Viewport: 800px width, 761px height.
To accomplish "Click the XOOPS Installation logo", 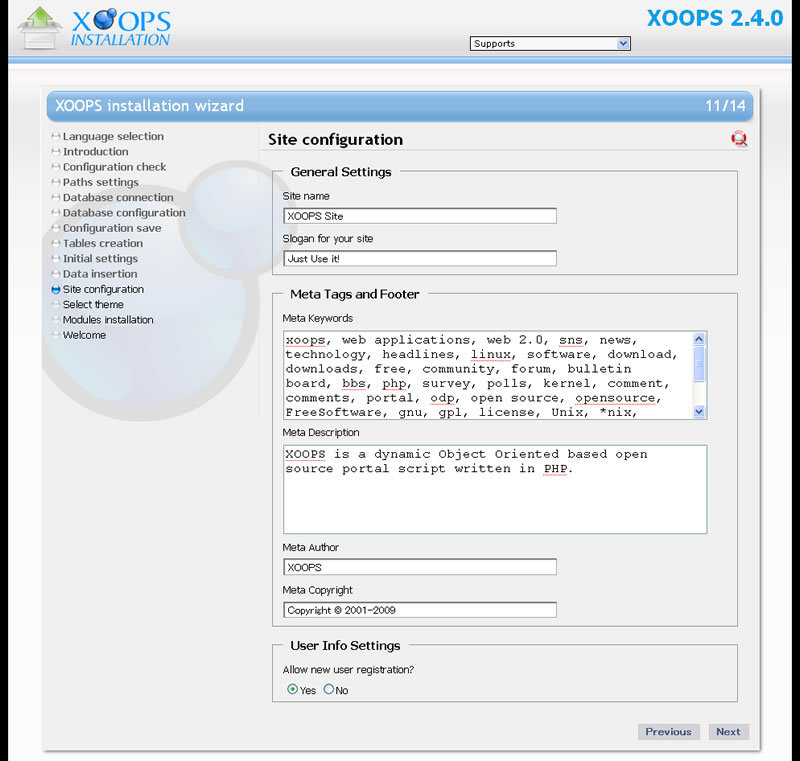I will pyautogui.click(x=95, y=28).
